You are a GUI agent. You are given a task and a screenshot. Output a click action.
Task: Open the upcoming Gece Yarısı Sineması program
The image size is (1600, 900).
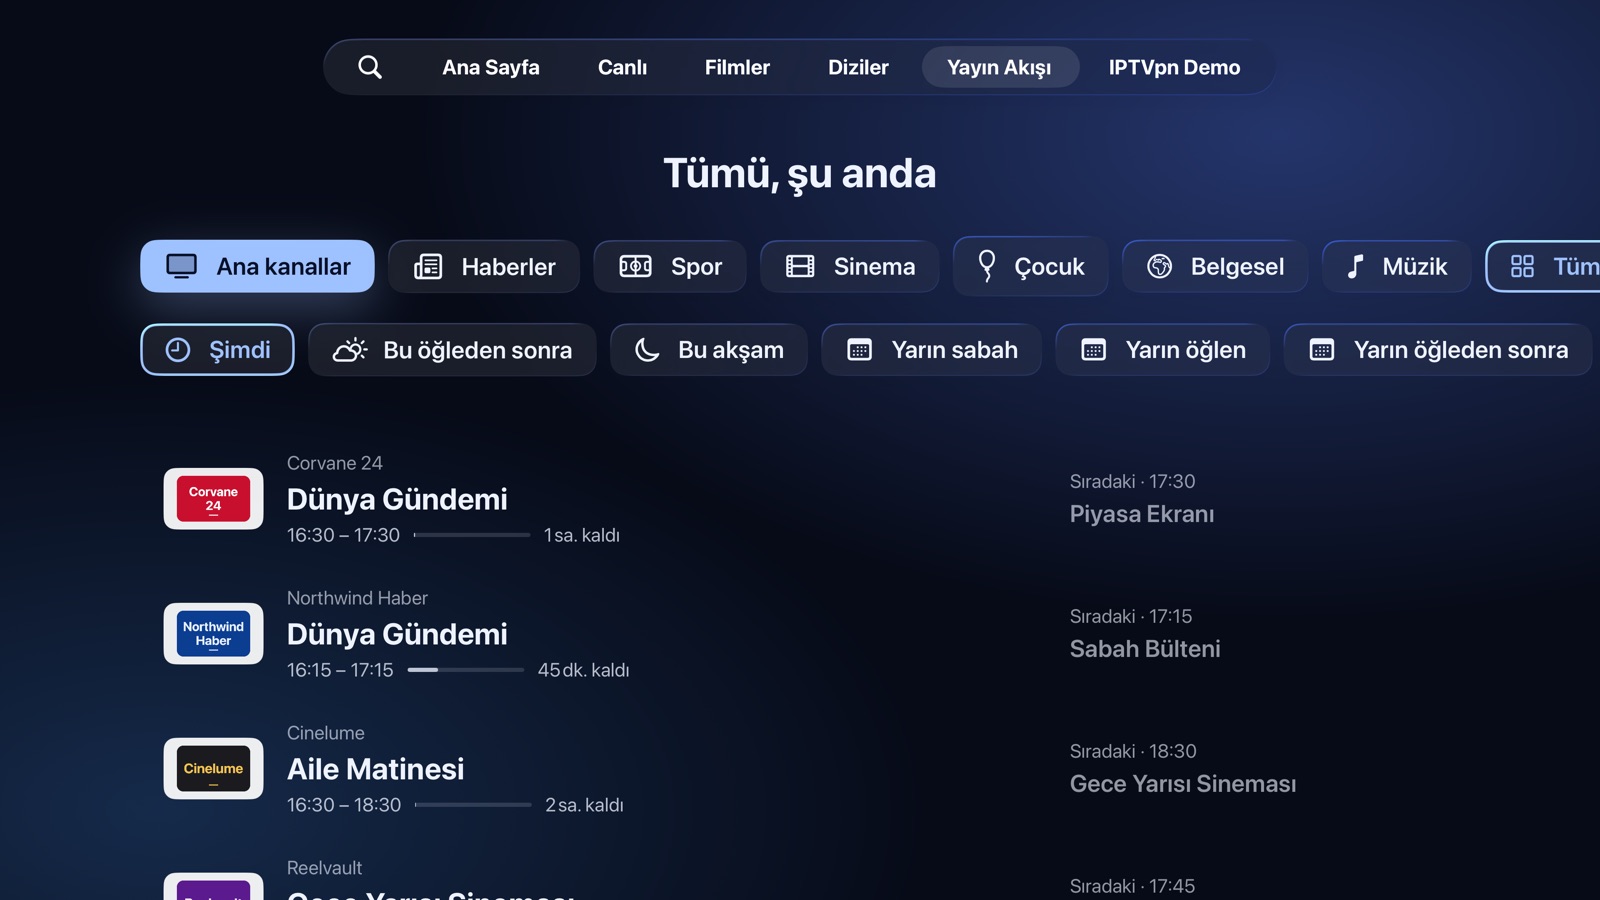point(1183,784)
